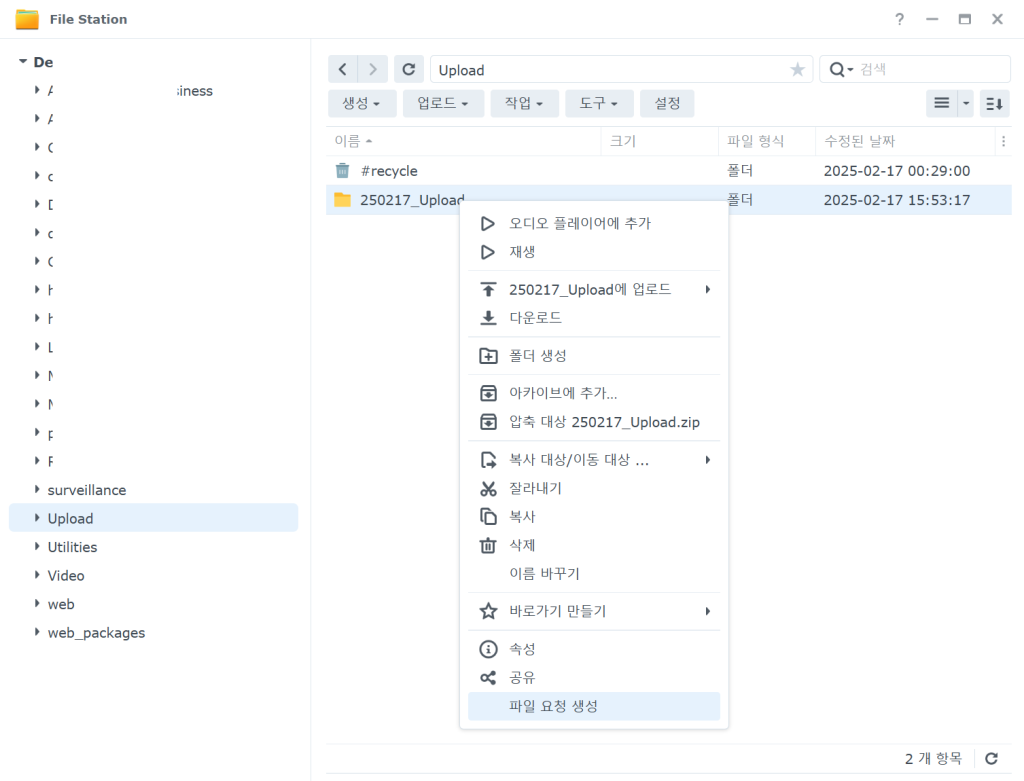The image size is (1024, 781).
Task: Click date 2025-02-17 00:29:00
Action: click(x=897, y=171)
